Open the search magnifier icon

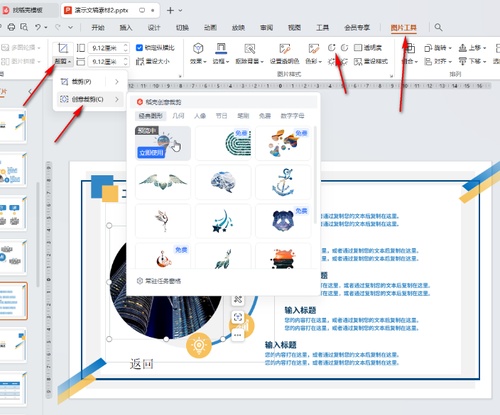tap(438, 27)
